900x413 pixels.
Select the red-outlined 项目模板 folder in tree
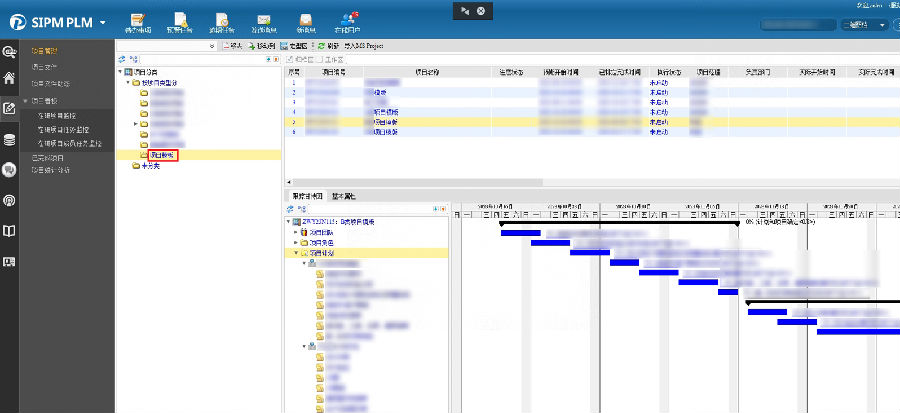pyautogui.click(x=161, y=155)
